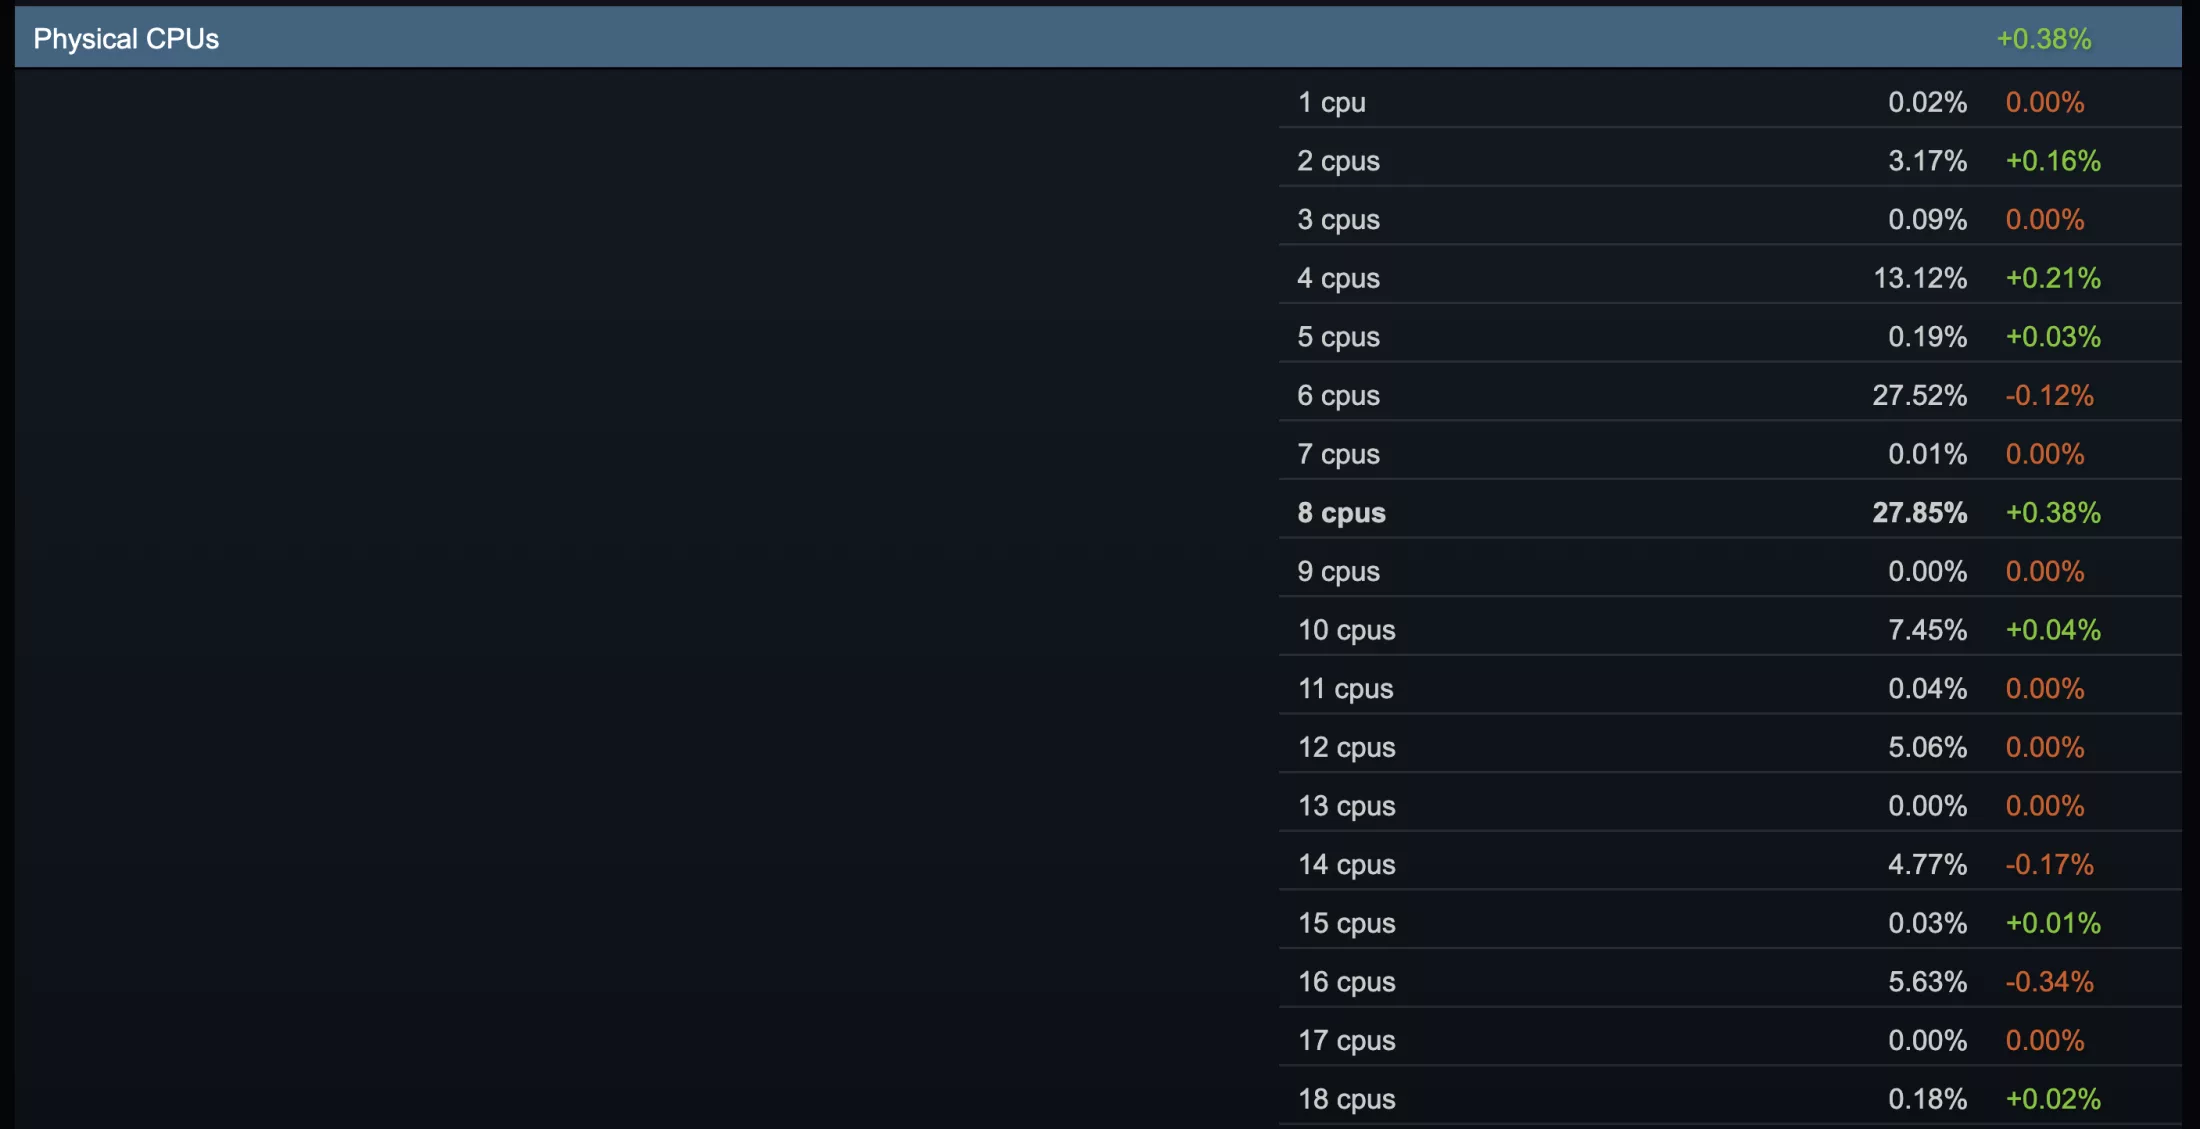Viewport: 2200px width, 1129px height.
Task: Click the 4 cpus entry
Action: point(1730,278)
